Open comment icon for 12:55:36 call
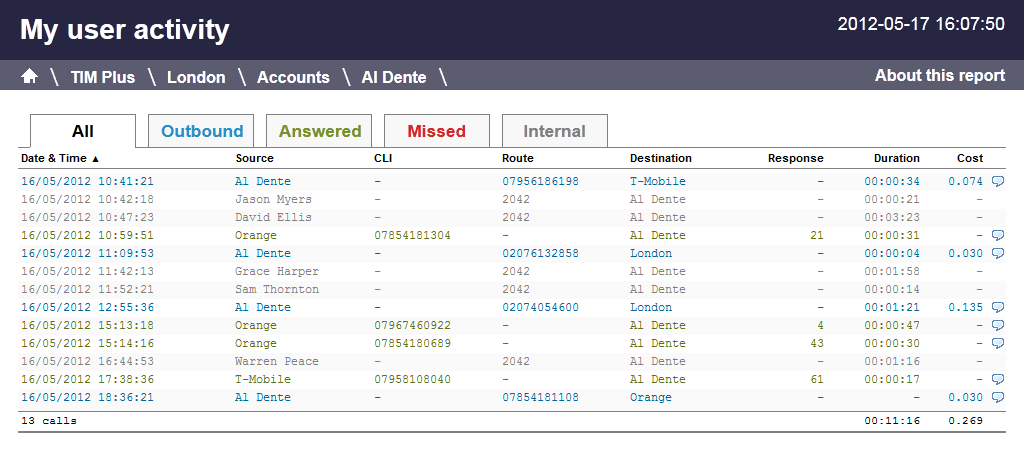1024x454 pixels. (x=997, y=307)
